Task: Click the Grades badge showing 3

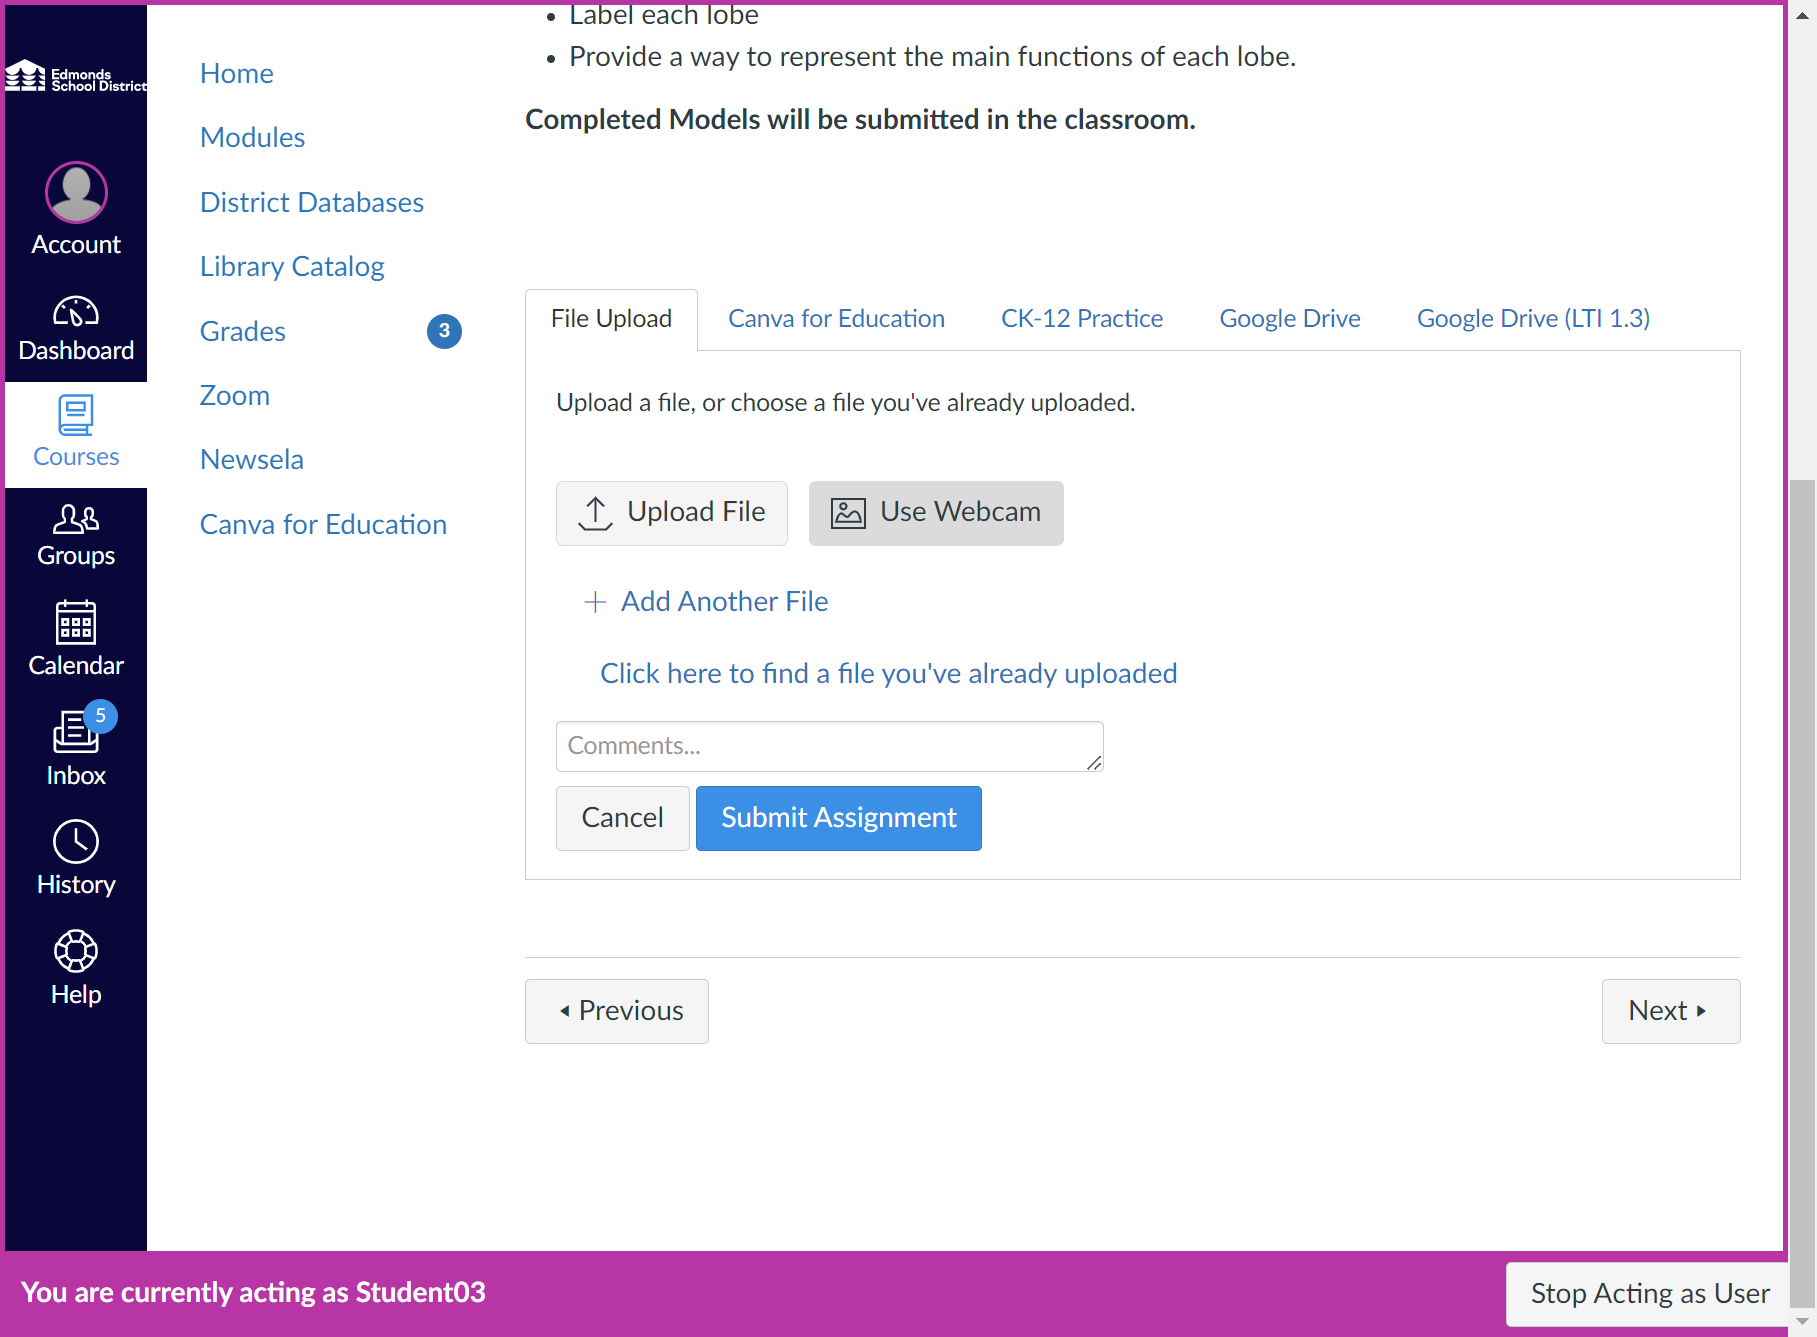Action: [x=444, y=331]
